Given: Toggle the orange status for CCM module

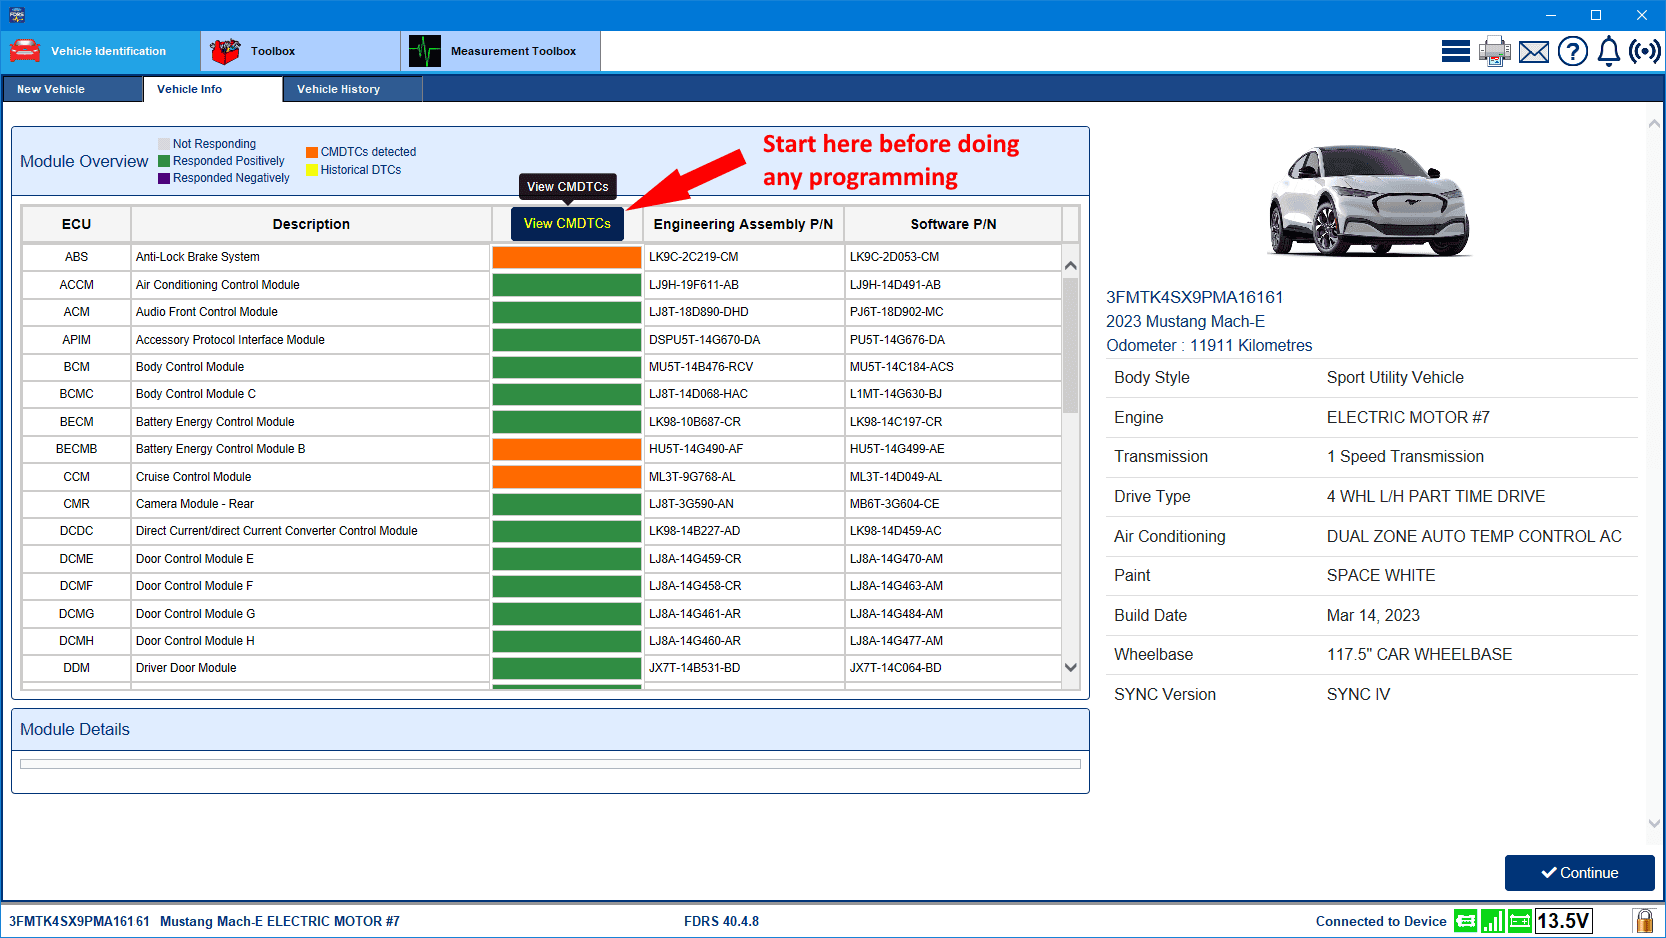Looking at the screenshot, I should click(x=566, y=477).
